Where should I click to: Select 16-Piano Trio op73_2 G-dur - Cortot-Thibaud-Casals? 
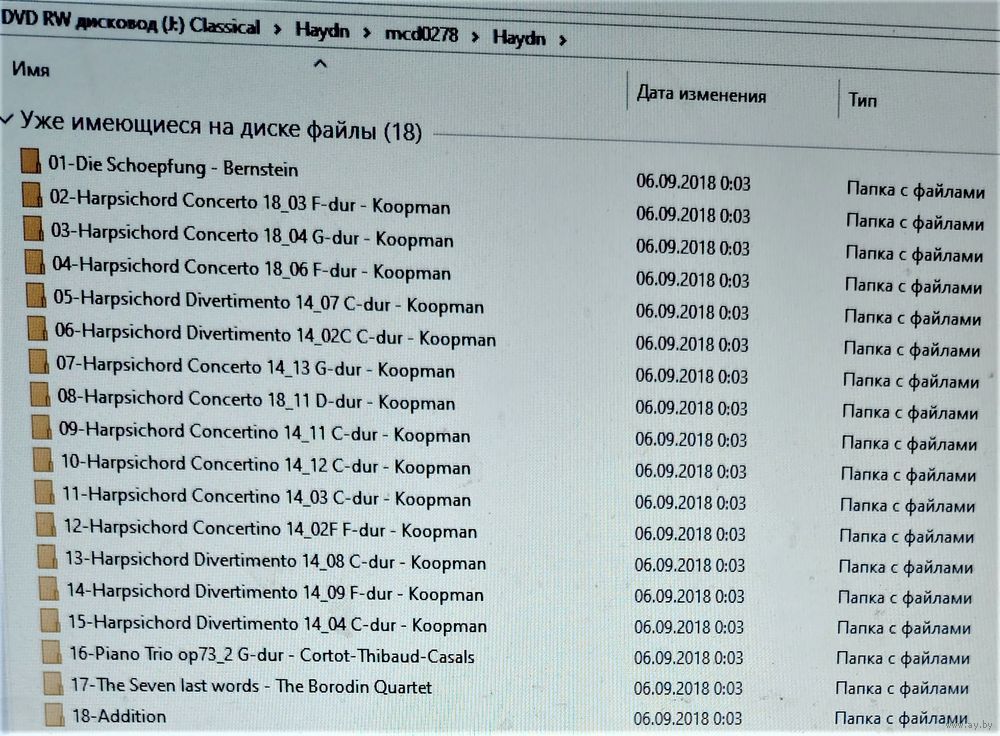pyautogui.click(x=272, y=654)
